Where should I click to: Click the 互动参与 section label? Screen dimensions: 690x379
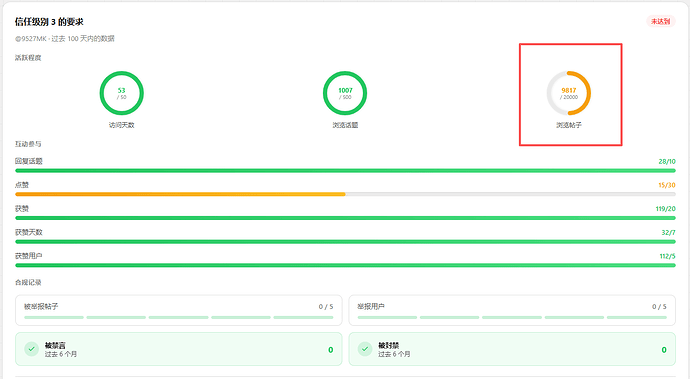28,144
